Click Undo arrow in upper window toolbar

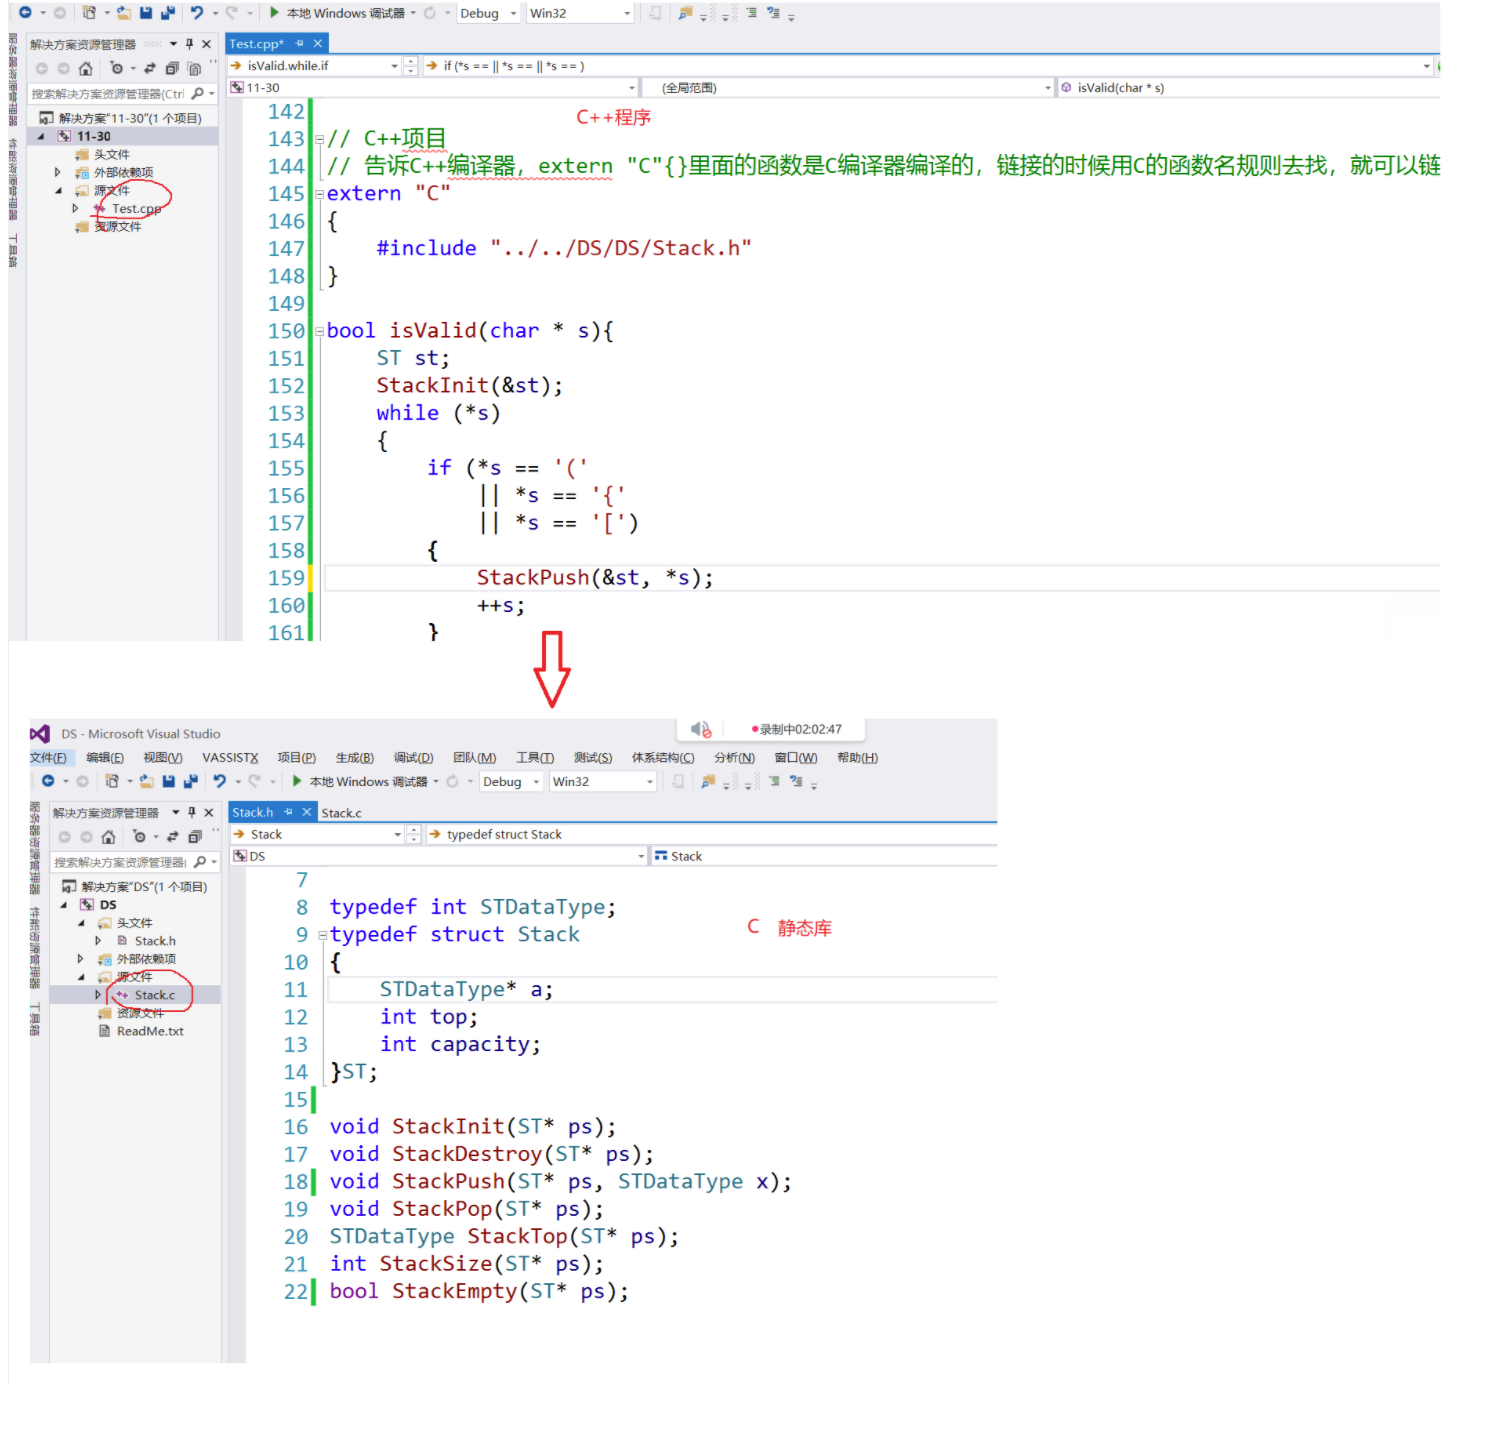coord(197,13)
